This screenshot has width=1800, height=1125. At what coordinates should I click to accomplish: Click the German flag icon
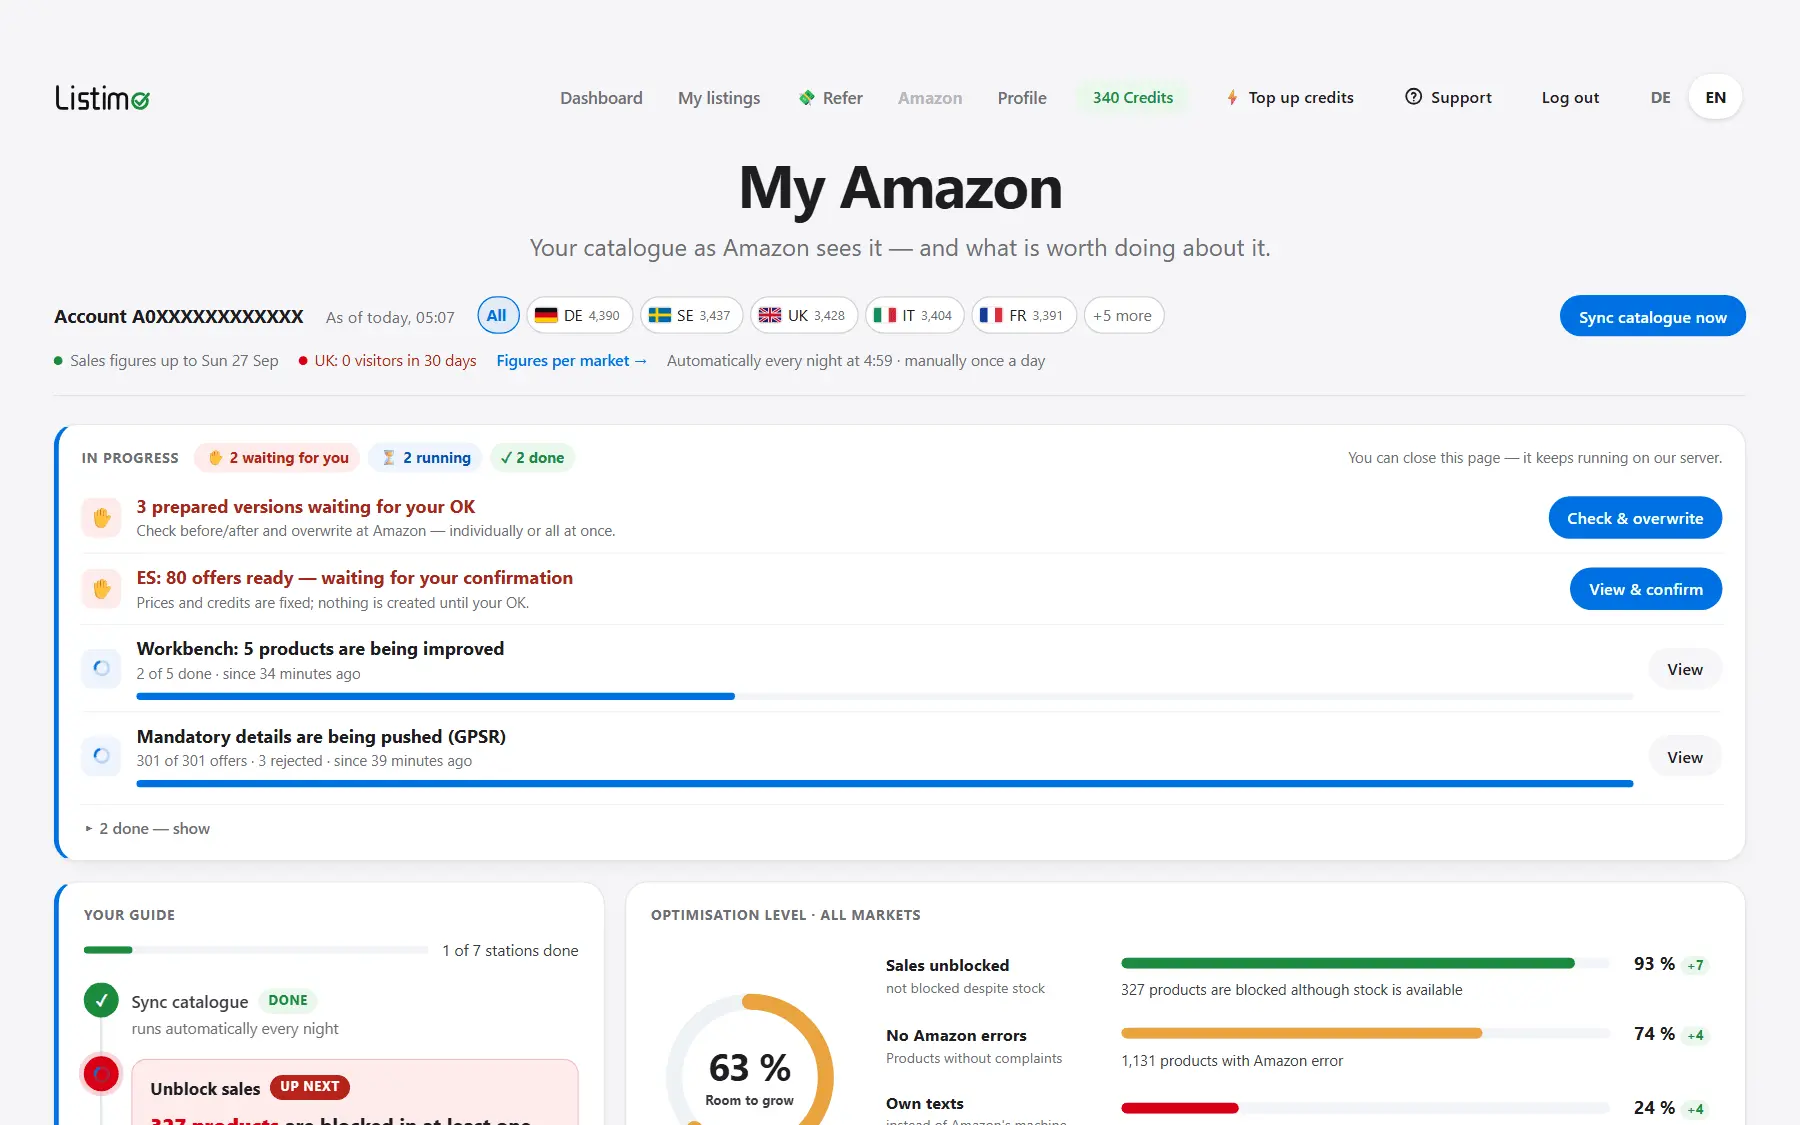point(546,316)
